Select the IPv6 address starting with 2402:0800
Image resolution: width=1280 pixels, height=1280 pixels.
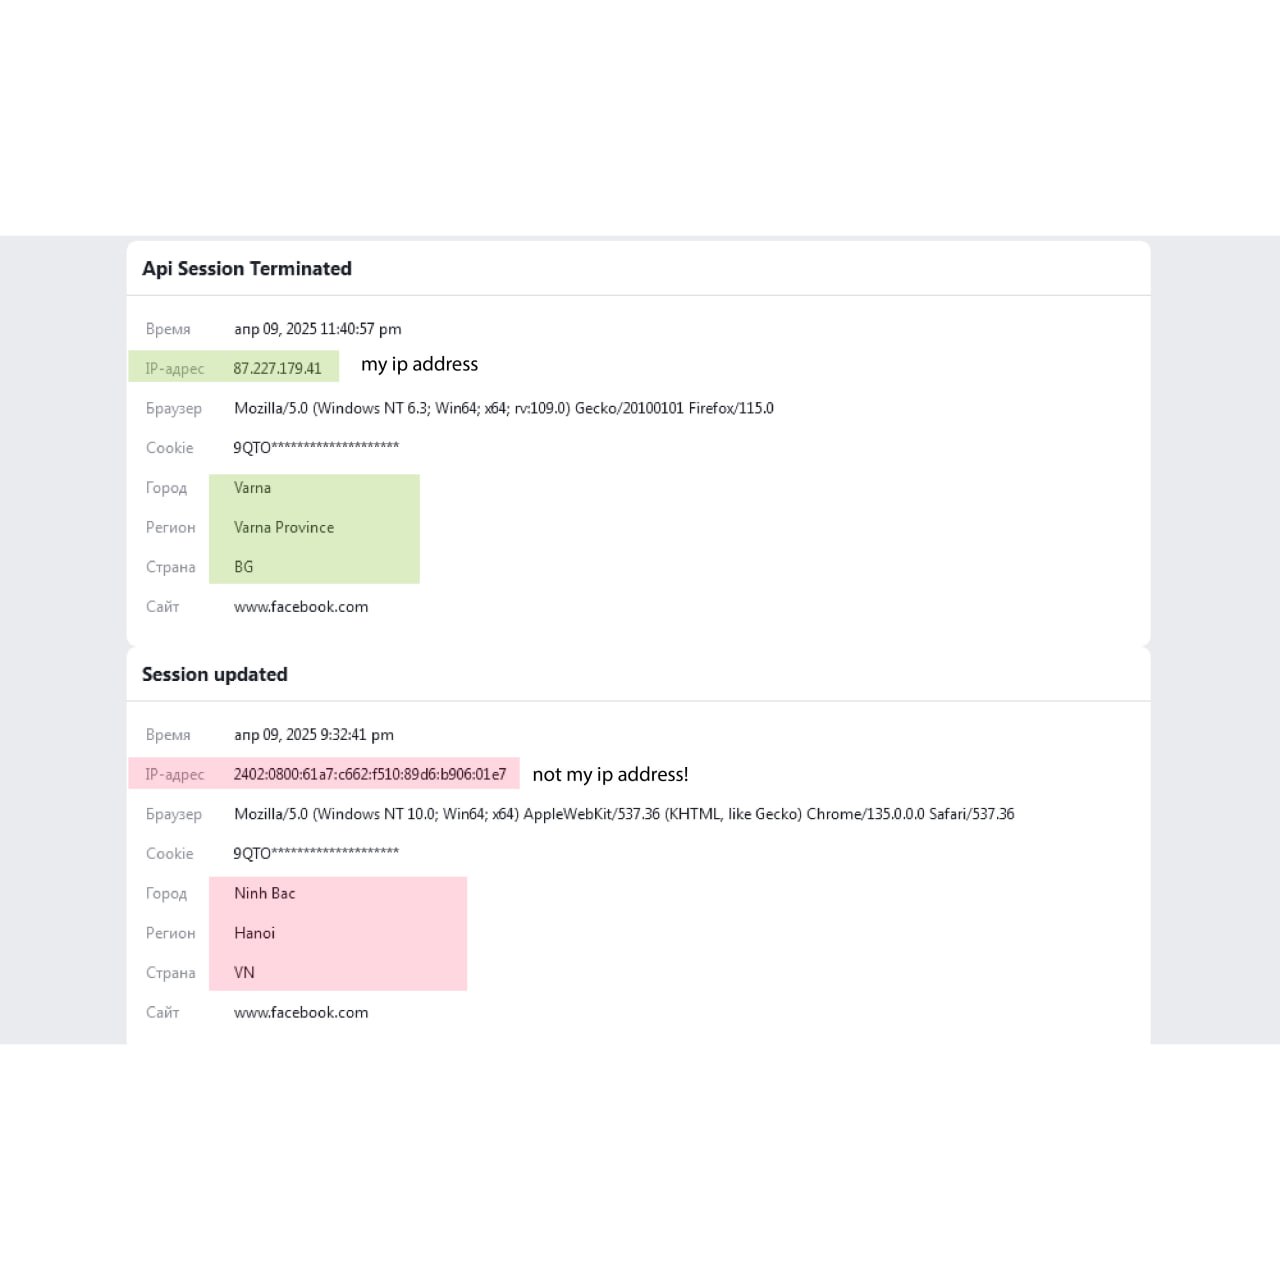point(369,774)
